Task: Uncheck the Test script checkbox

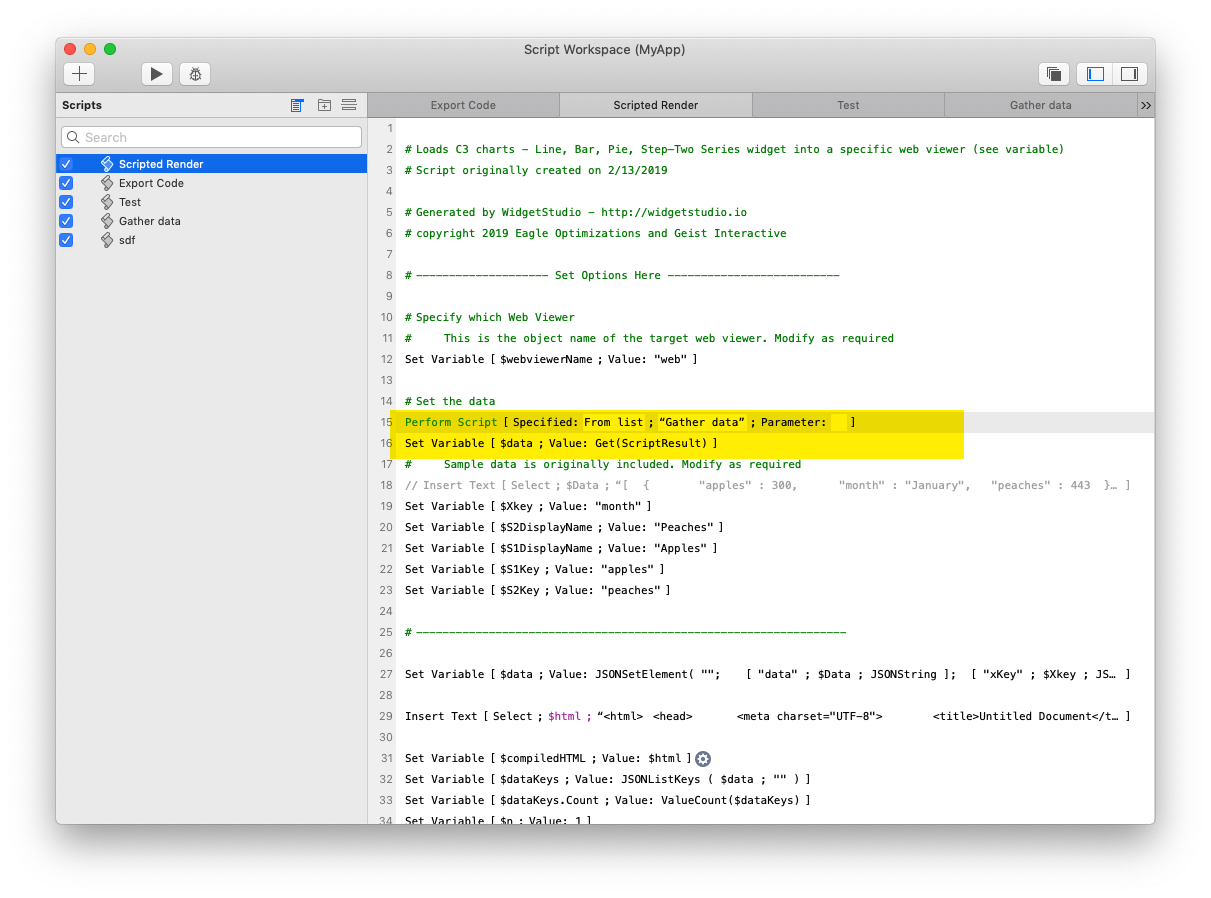Action: click(x=66, y=202)
